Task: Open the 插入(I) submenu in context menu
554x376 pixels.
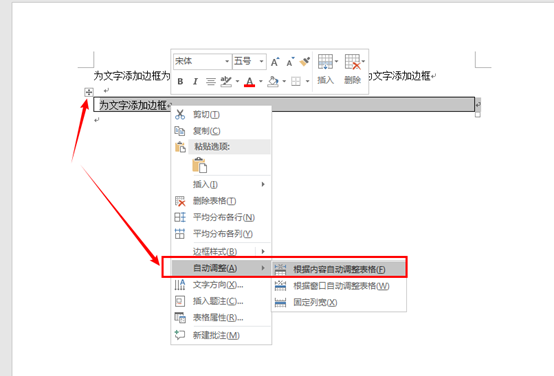Action: tap(221, 184)
